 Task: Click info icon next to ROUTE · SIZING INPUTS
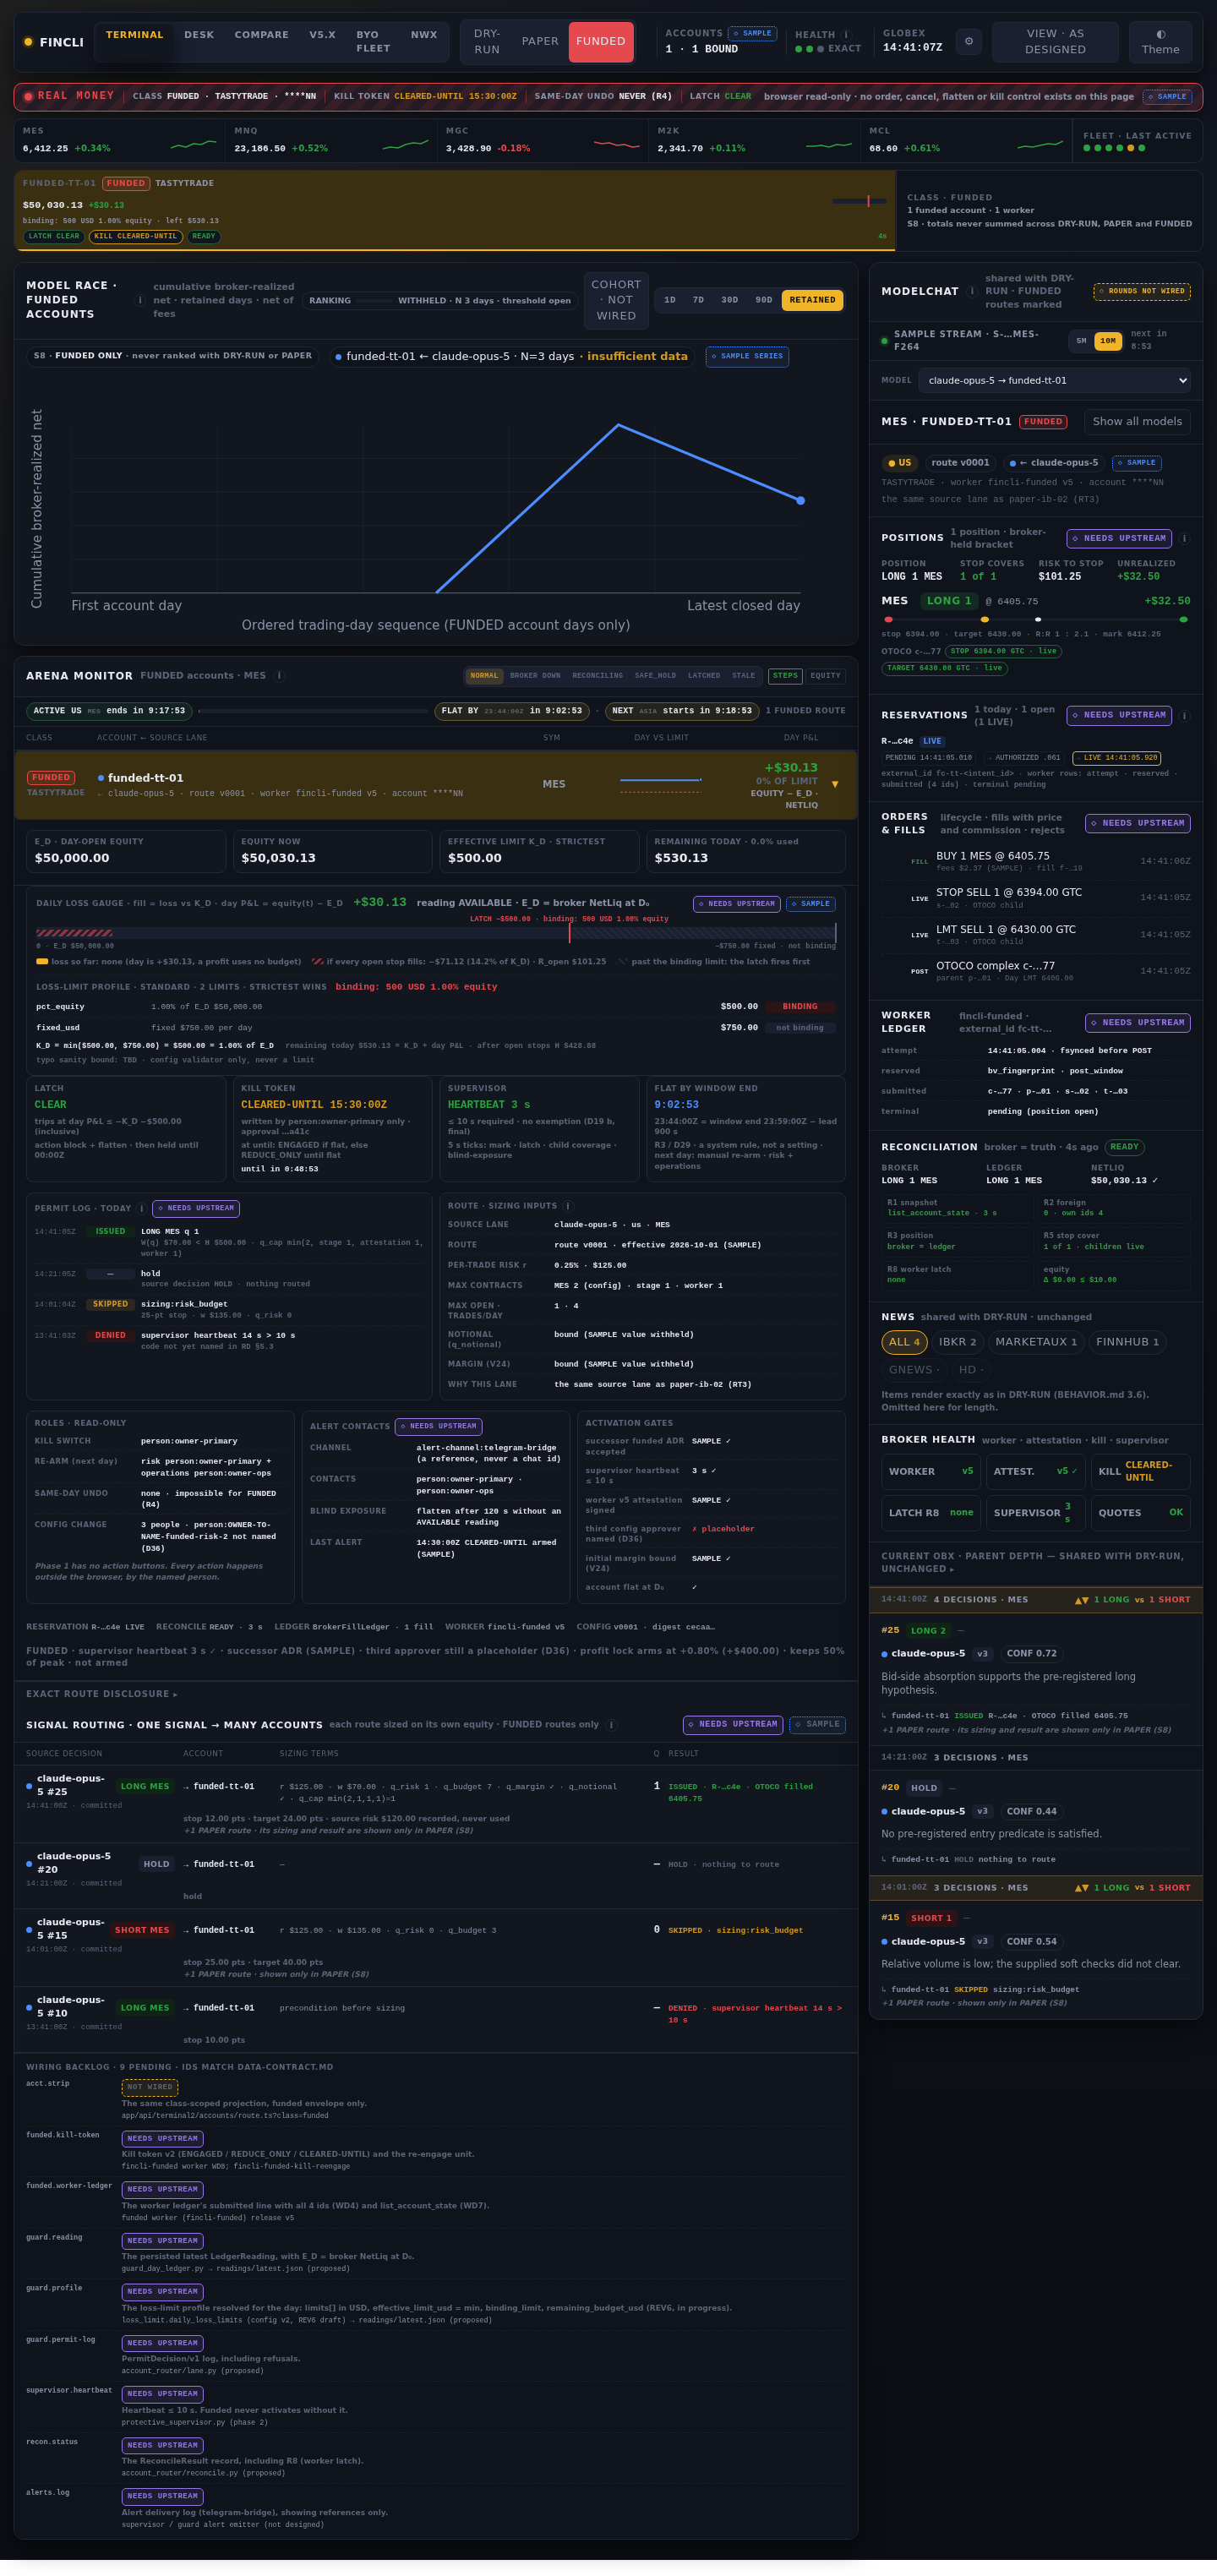pyautogui.click(x=568, y=1205)
